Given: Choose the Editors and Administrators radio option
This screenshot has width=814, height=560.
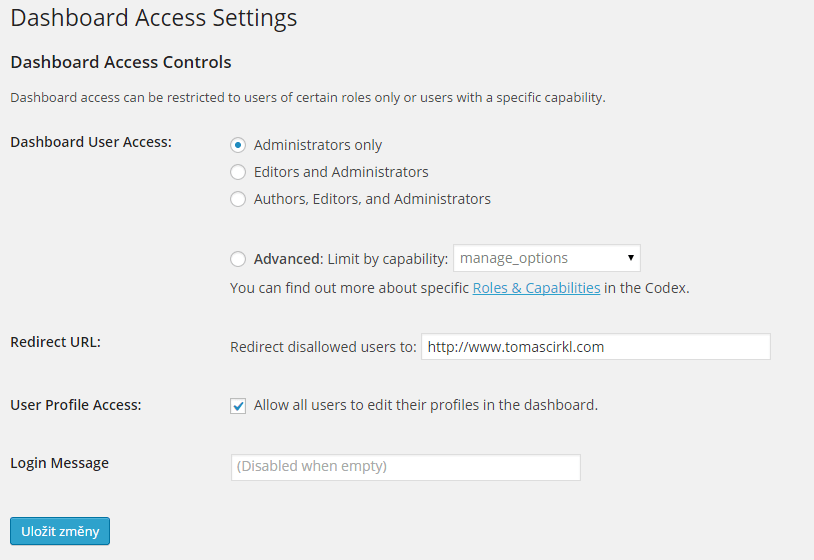Looking at the screenshot, I should (x=238, y=172).
